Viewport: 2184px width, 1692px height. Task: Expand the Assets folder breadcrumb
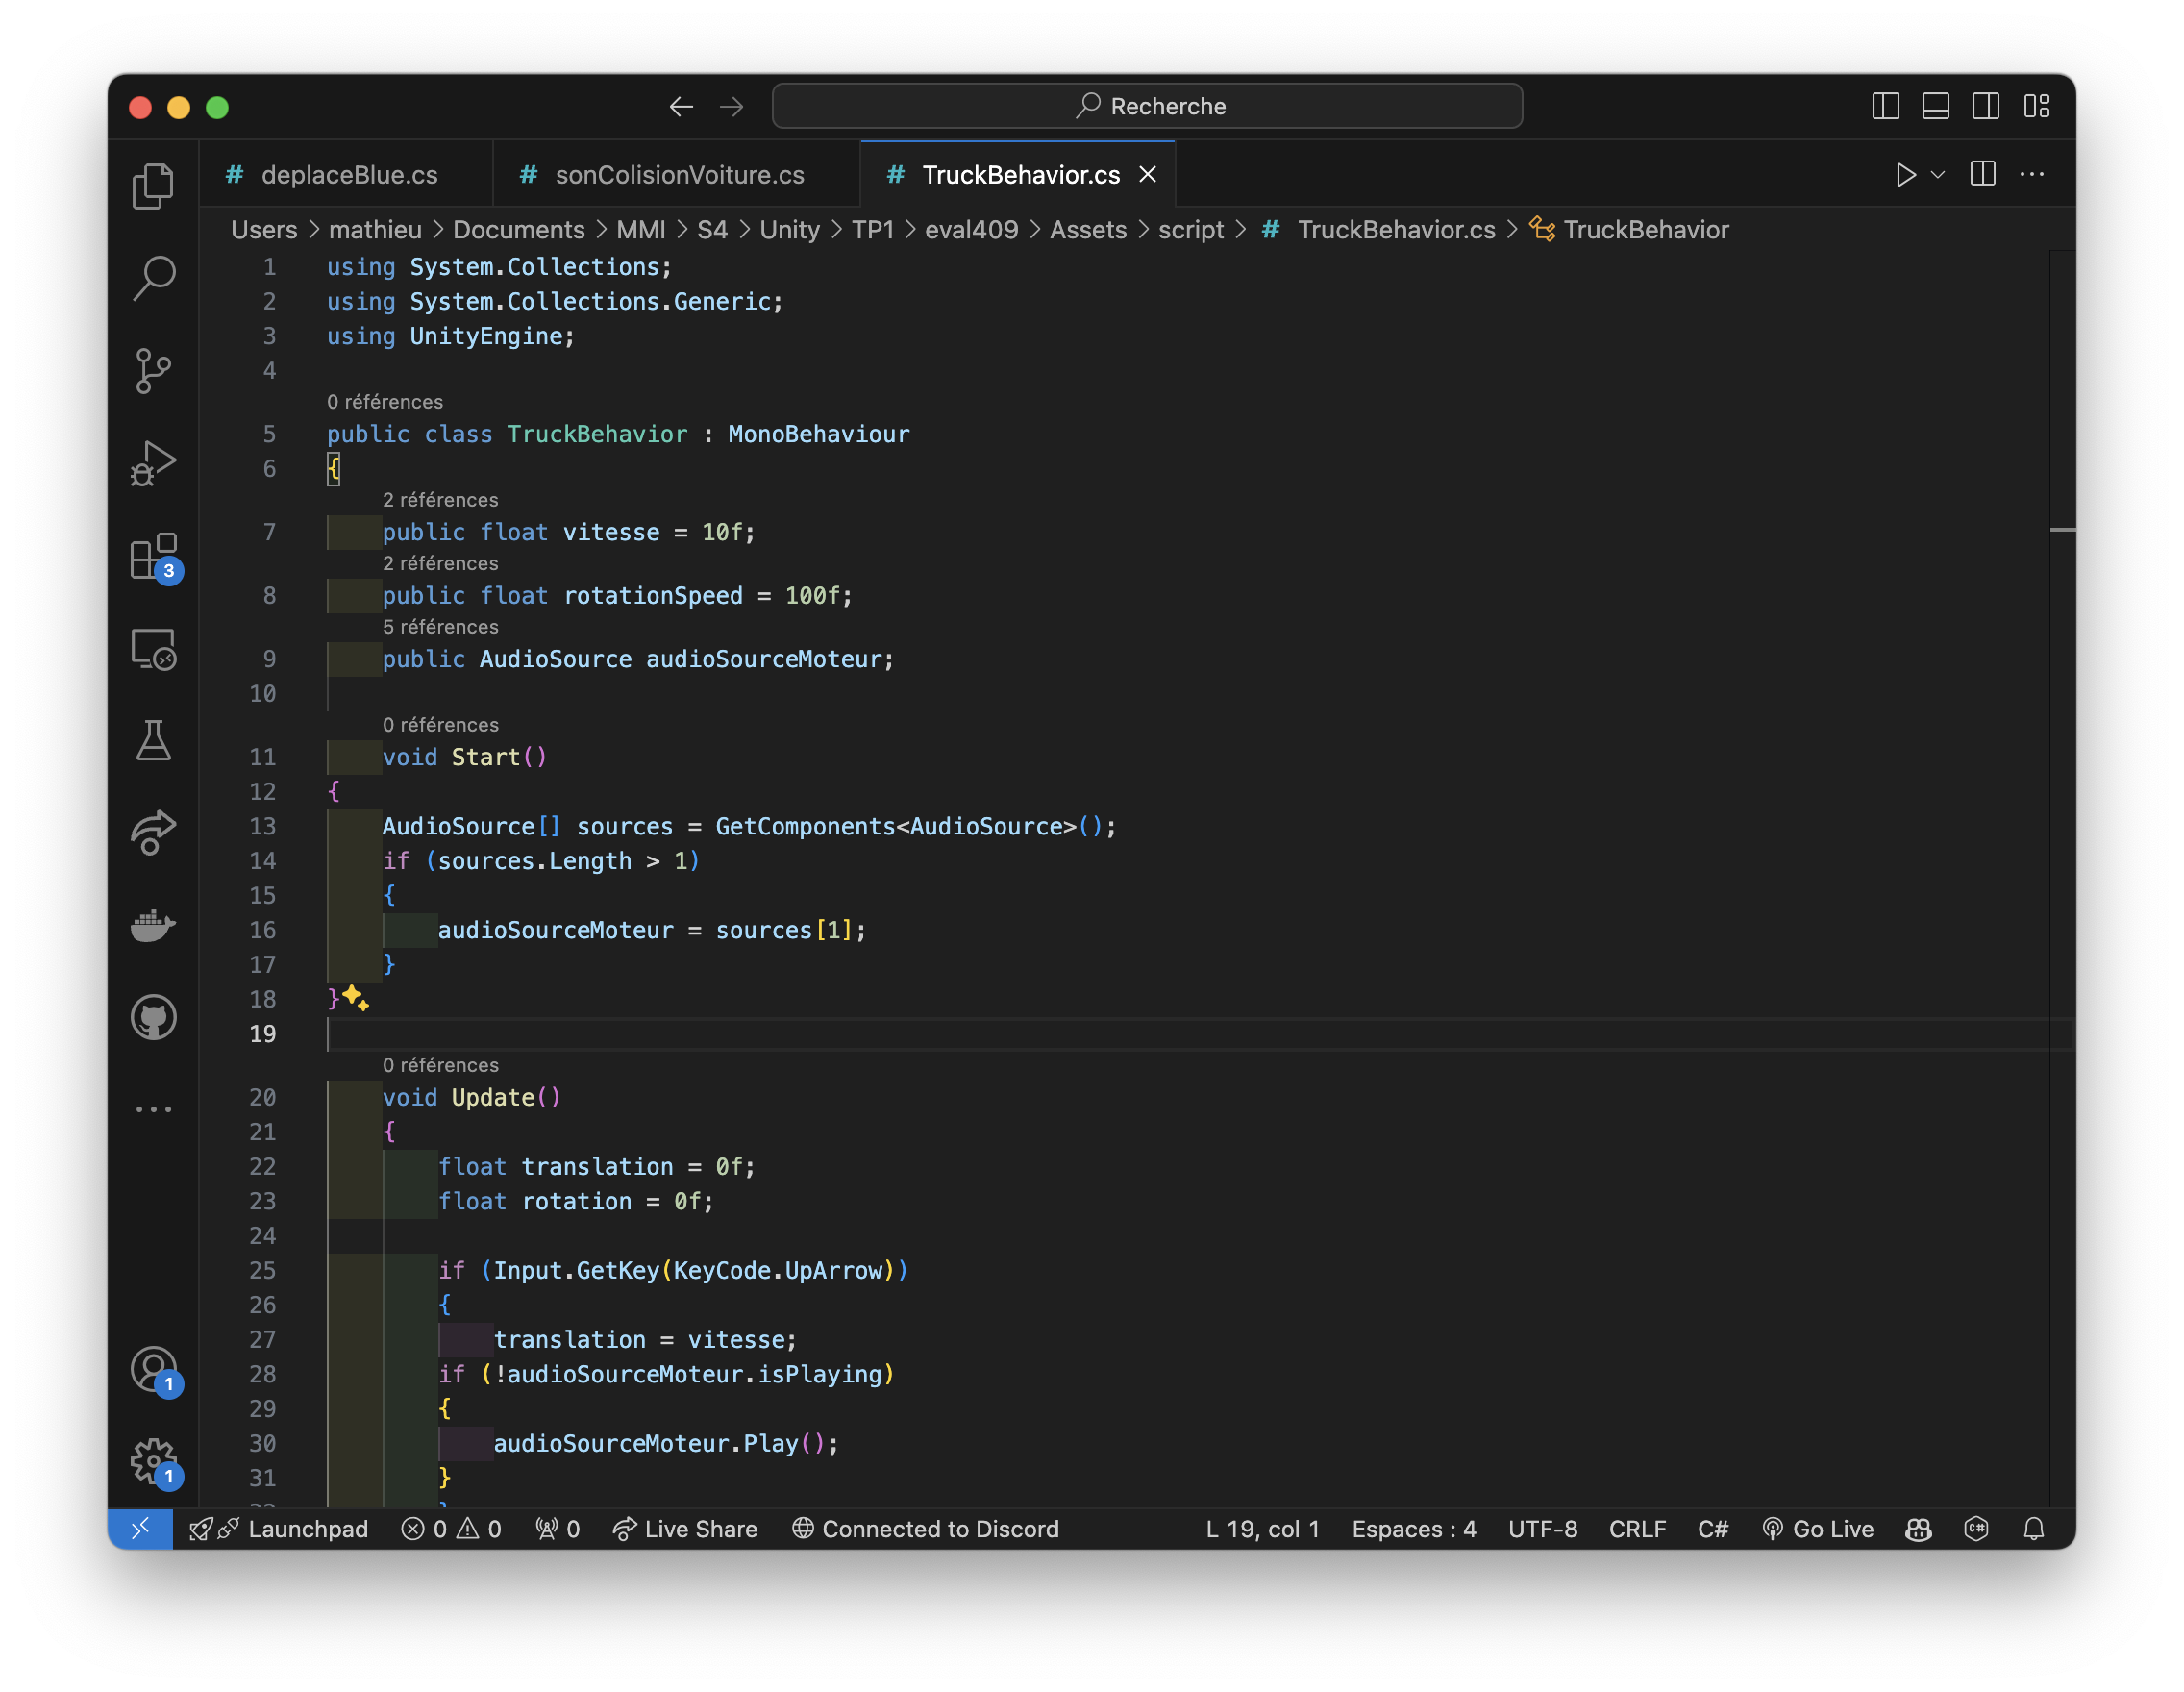pyautogui.click(x=1088, y=230)
